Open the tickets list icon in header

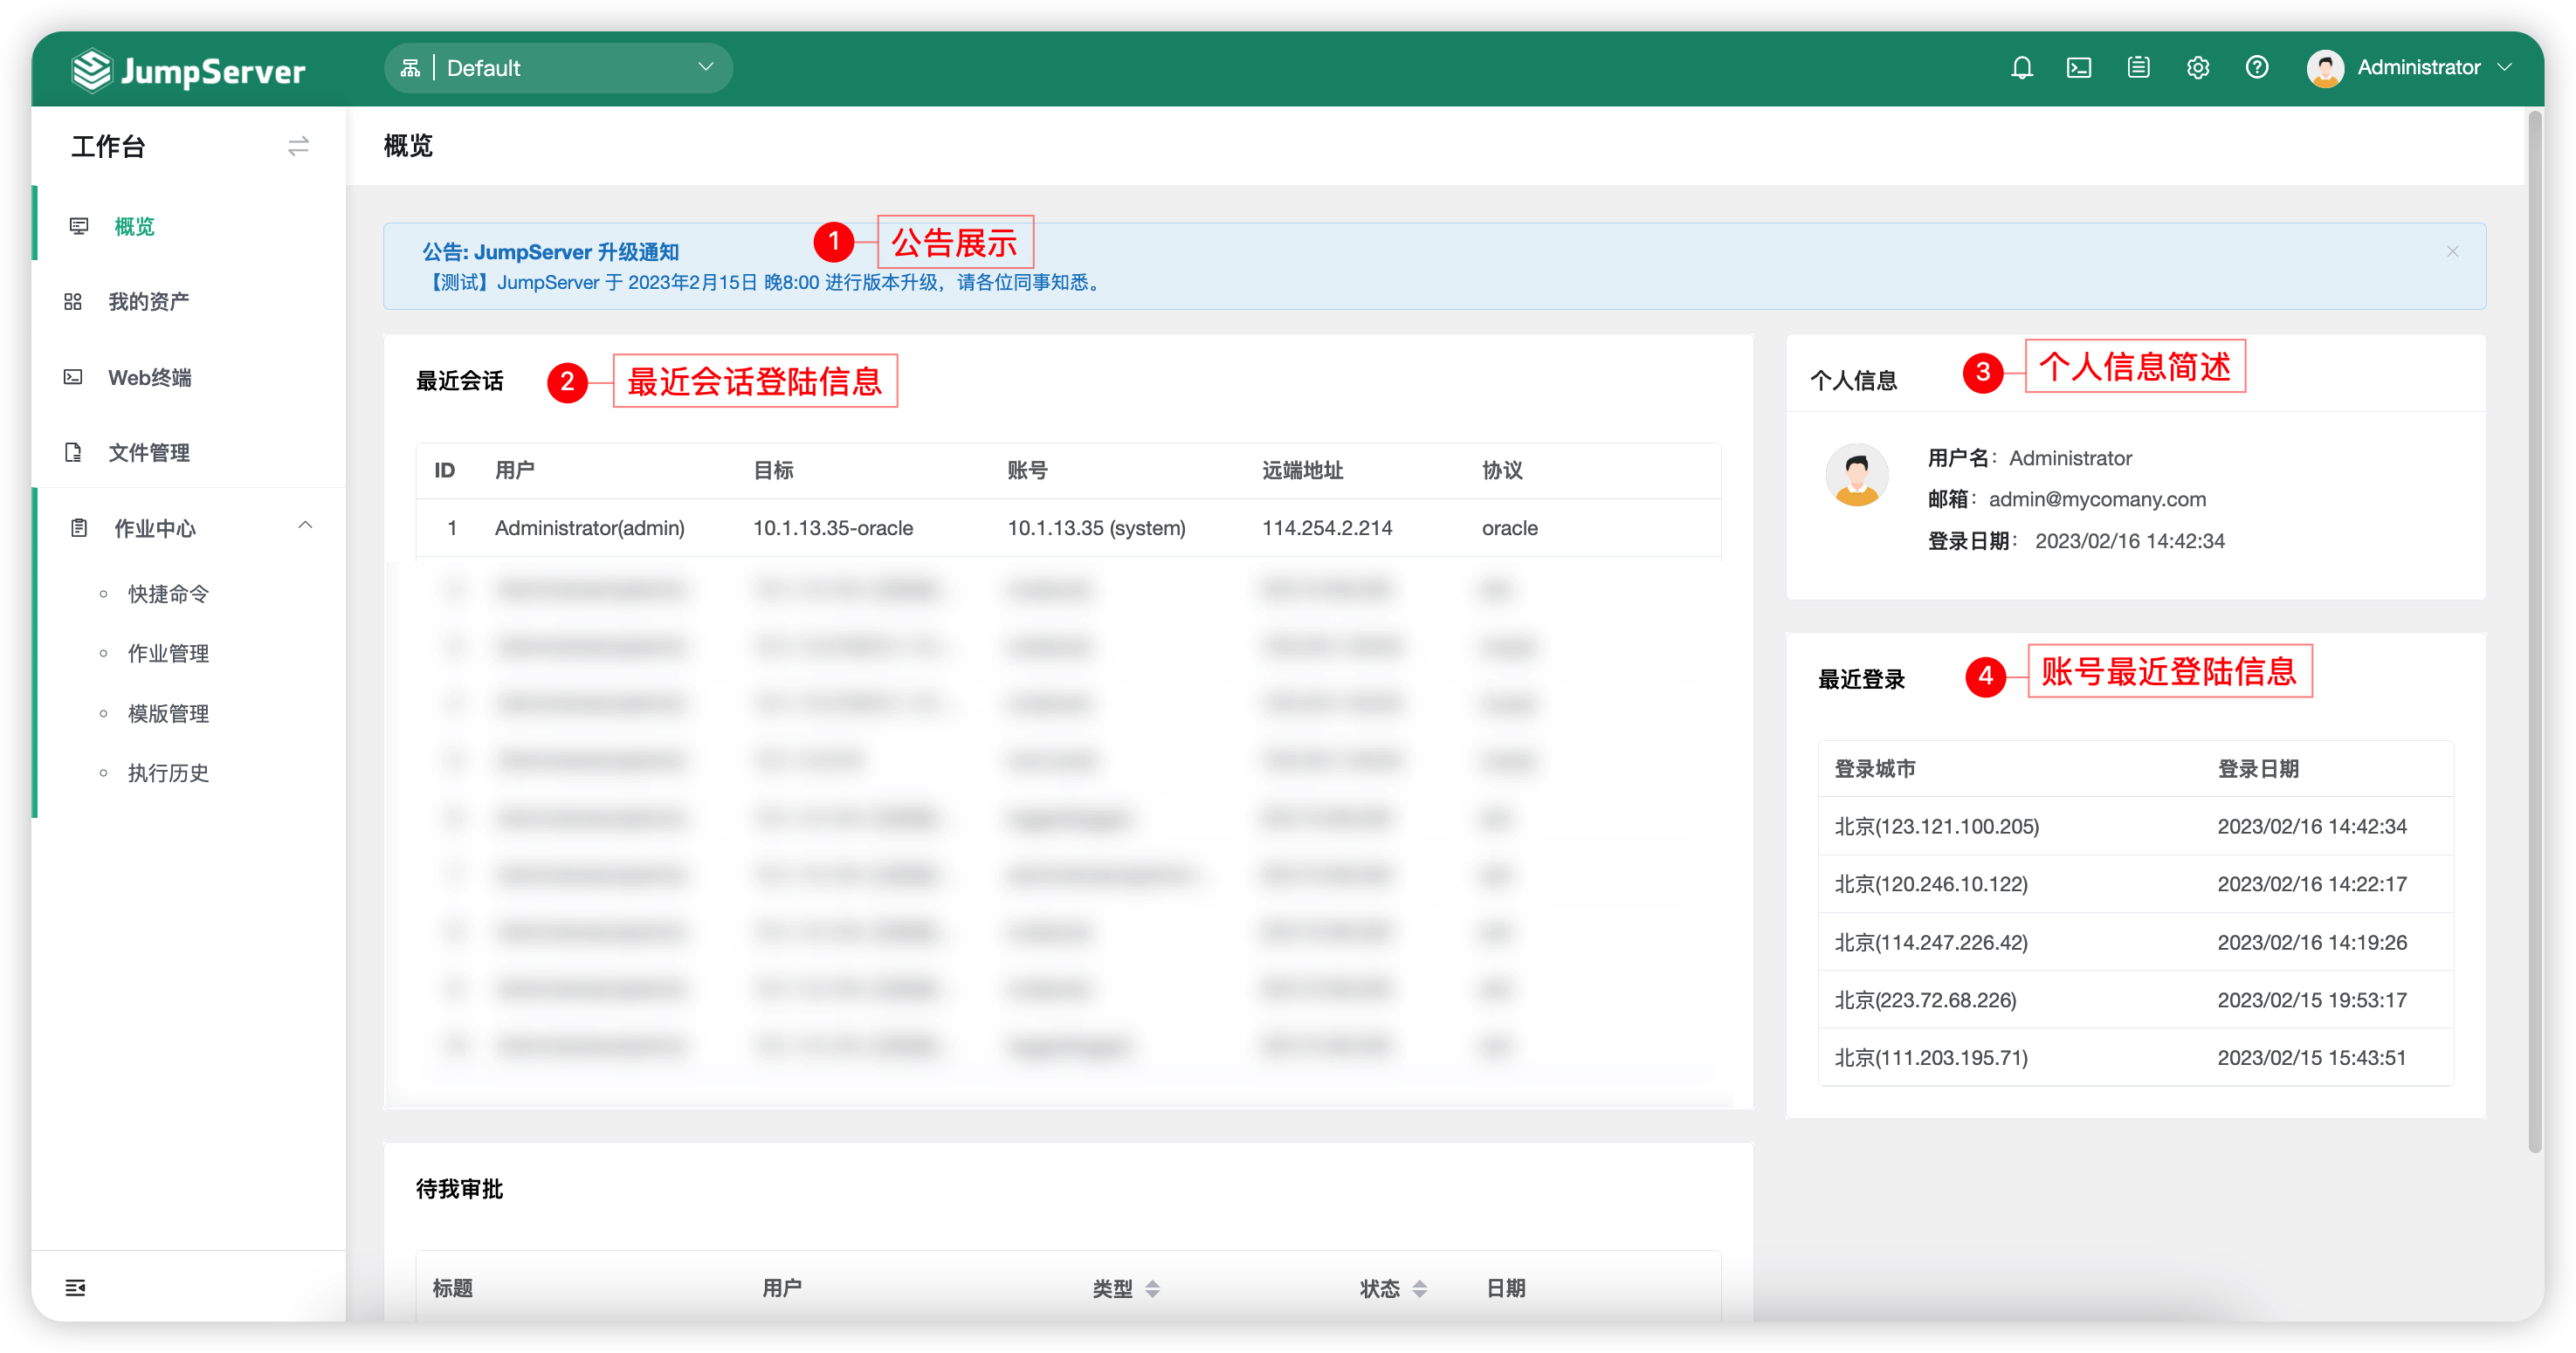[x=2138, y=68]
